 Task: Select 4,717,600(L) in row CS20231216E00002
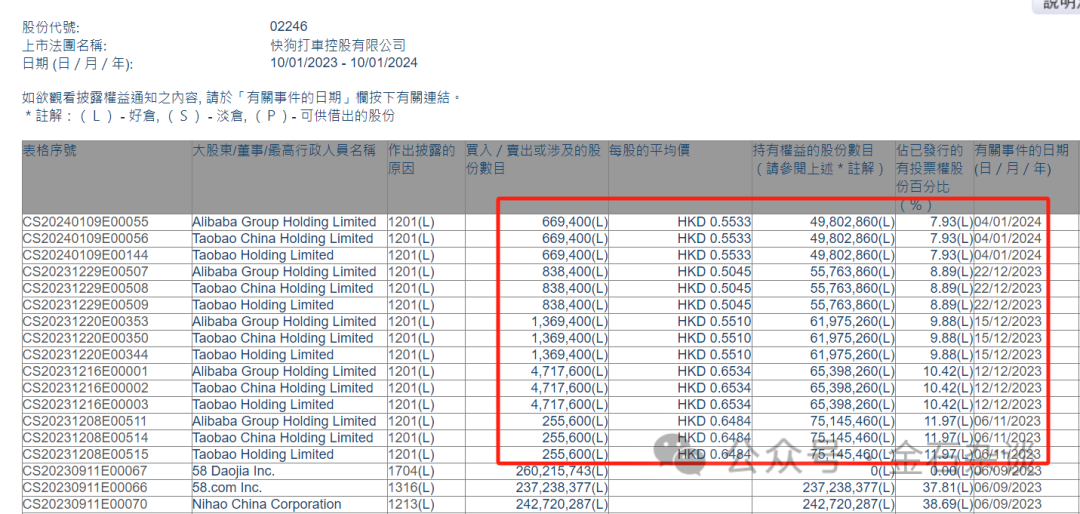[568, 388]
